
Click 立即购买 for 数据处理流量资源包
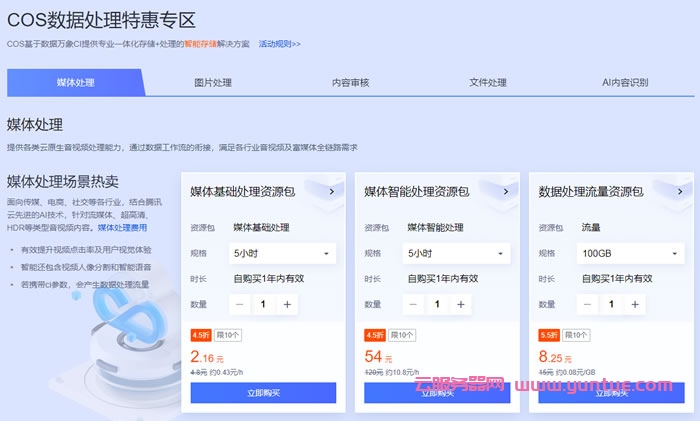point(611,393)
